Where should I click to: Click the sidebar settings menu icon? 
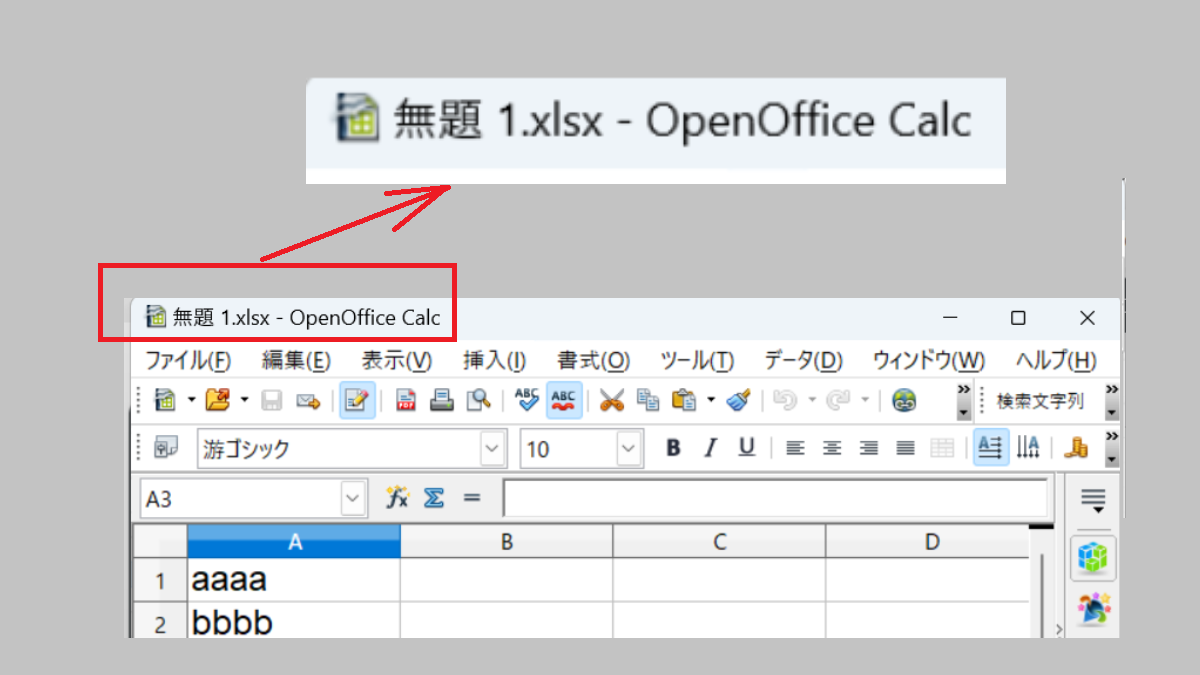click(x=1093, y=499)
